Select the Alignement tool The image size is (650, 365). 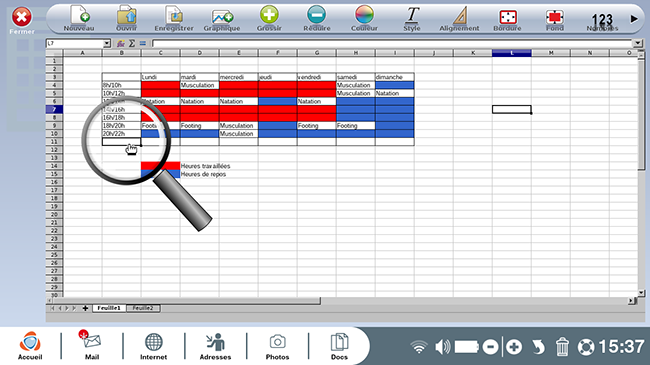pos(459,18)
